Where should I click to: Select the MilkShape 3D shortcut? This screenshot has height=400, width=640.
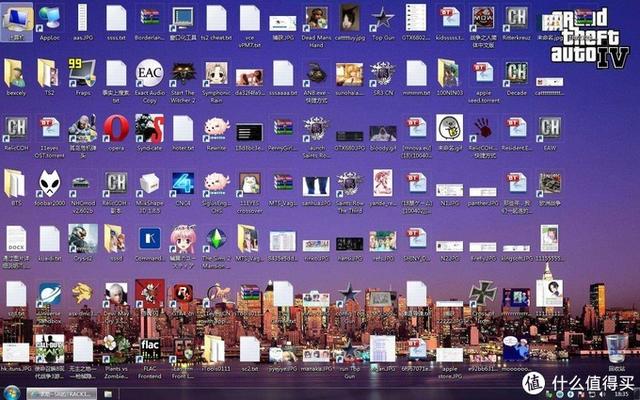[149, 183]
